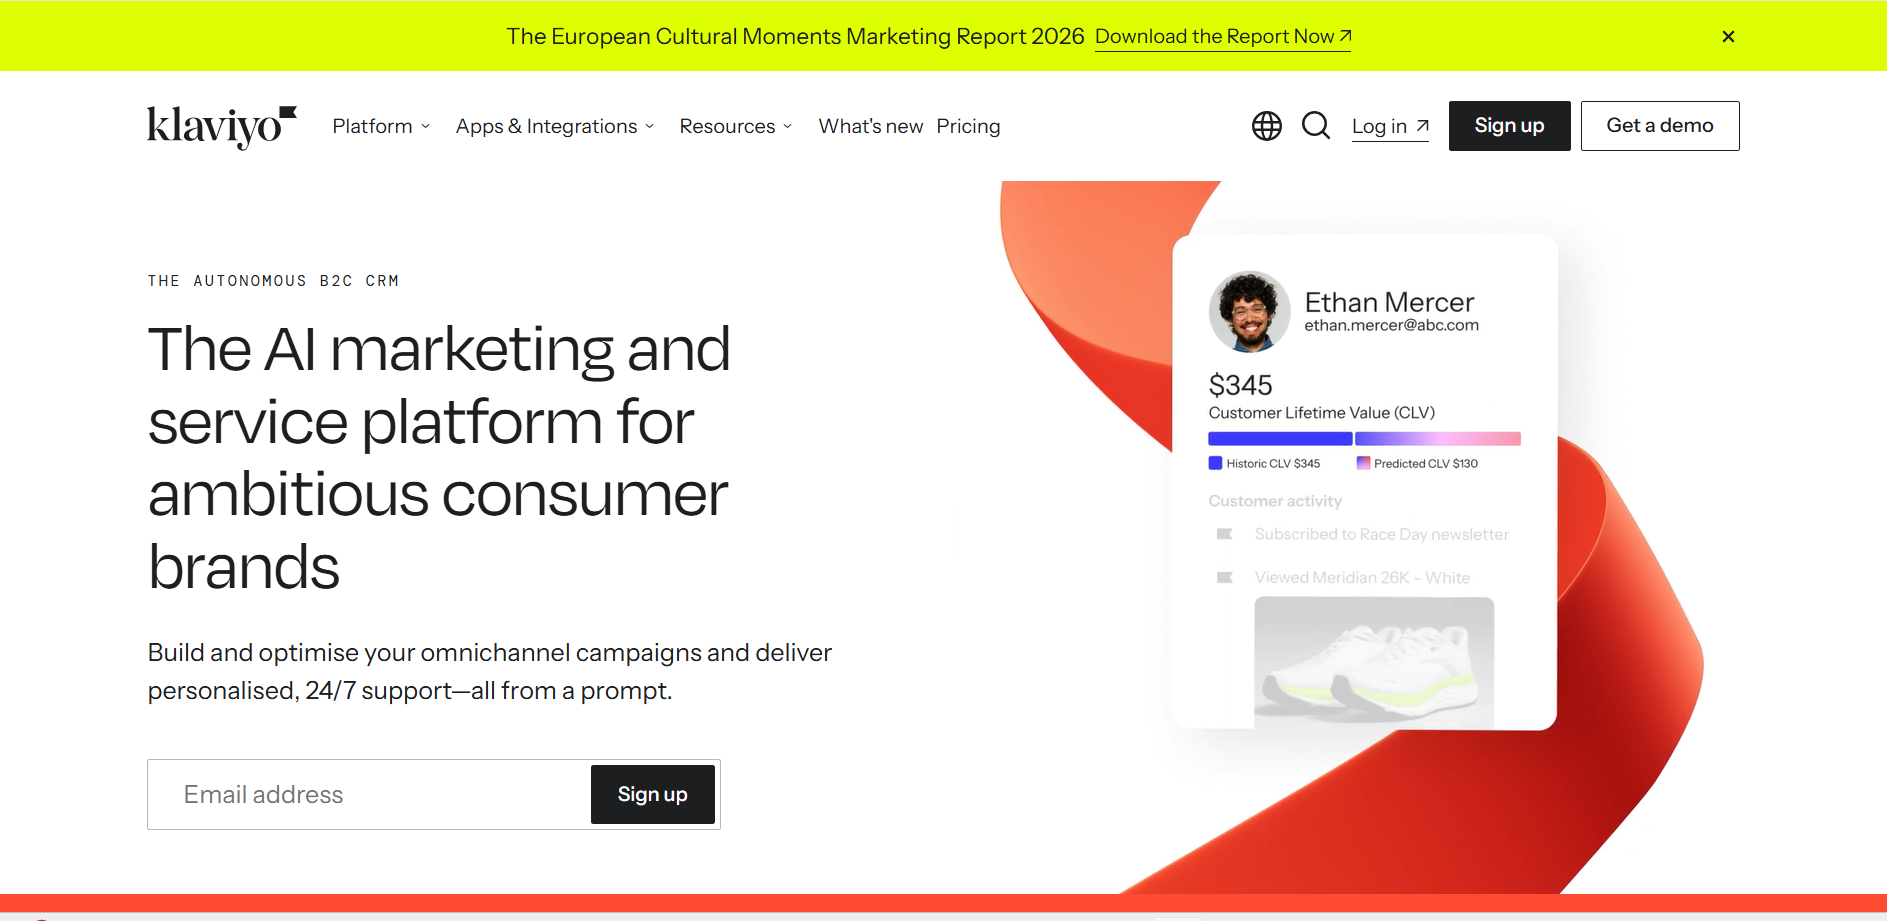1887x921 pixels.
Task: Click the AI marketing headline text
Action: pos(439,458)
